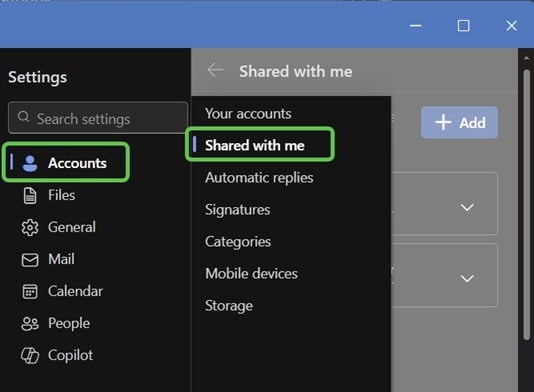Select Your accounts submenu item

click(x=248, y=114)
